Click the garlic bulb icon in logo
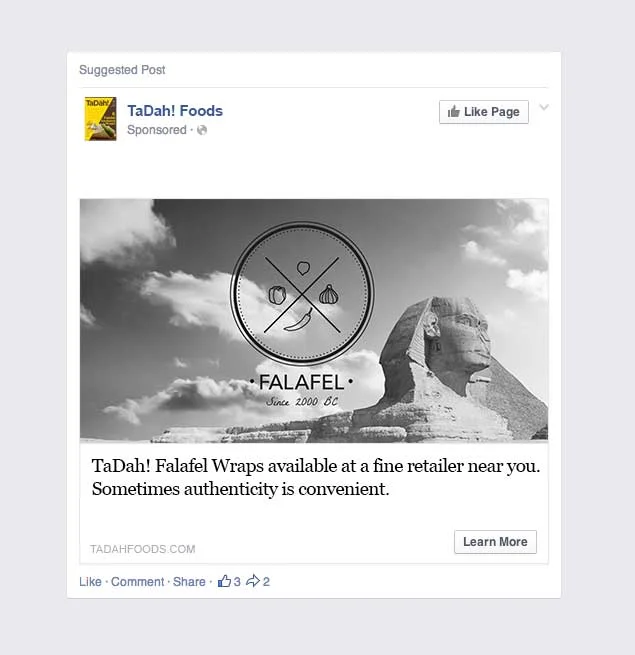 [329, 294]
